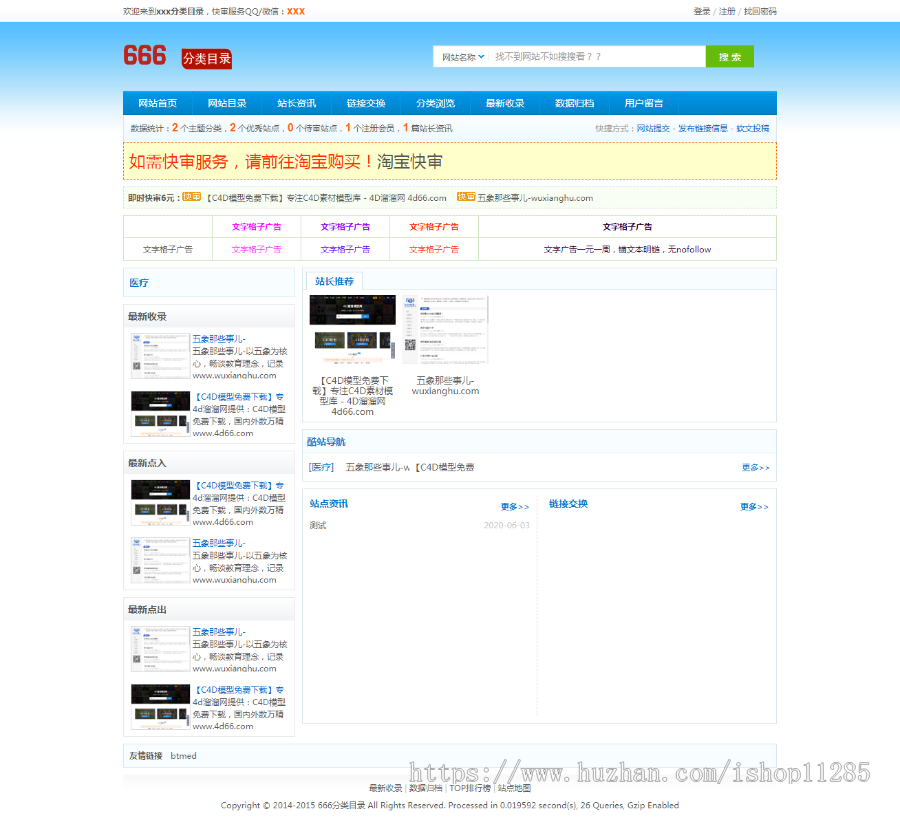Open the C4D模型免费下载 quick-review link
900x820 pixels.
326,198
